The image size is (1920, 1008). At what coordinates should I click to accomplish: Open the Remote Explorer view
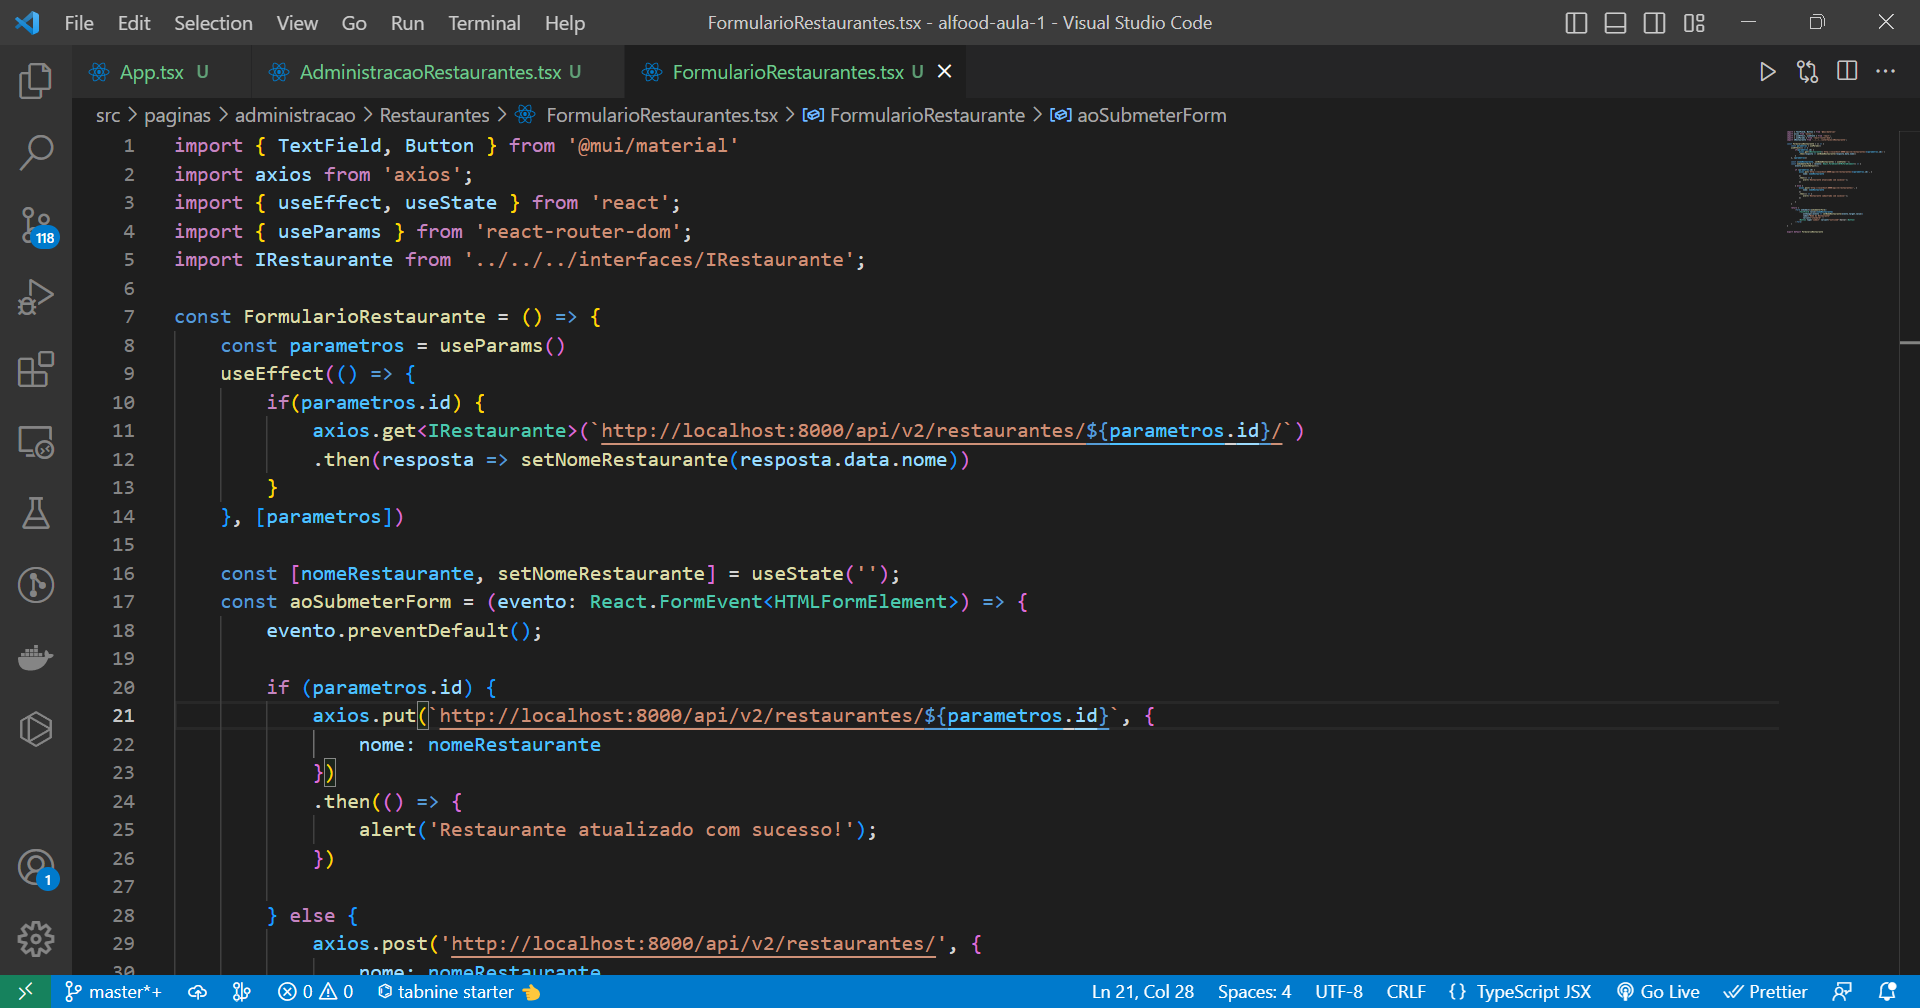point(36,441)
